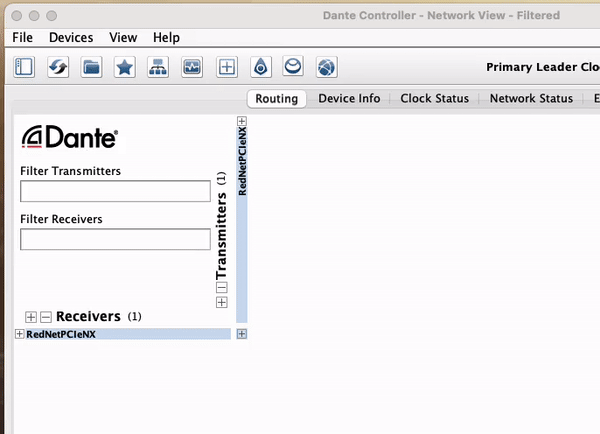Switch to the Clock Status tab
Screen dimensions: 600x434
pyautogui.click(x=434, y=99)
